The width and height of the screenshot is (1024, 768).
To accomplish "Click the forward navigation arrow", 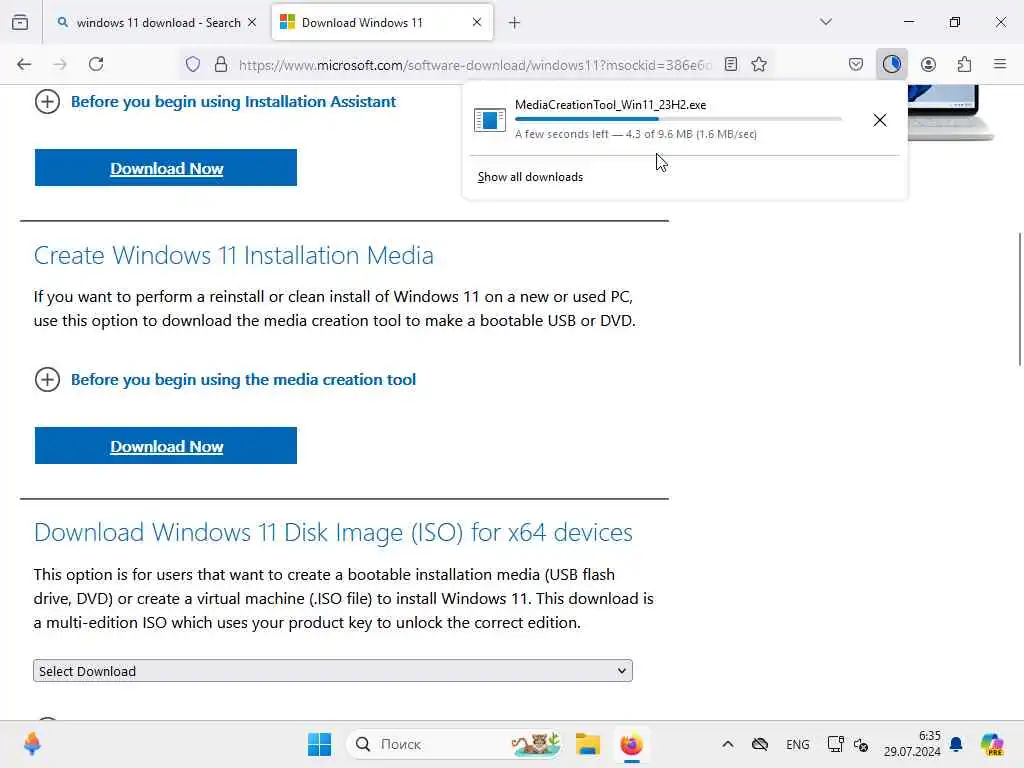I will (60, 64).
